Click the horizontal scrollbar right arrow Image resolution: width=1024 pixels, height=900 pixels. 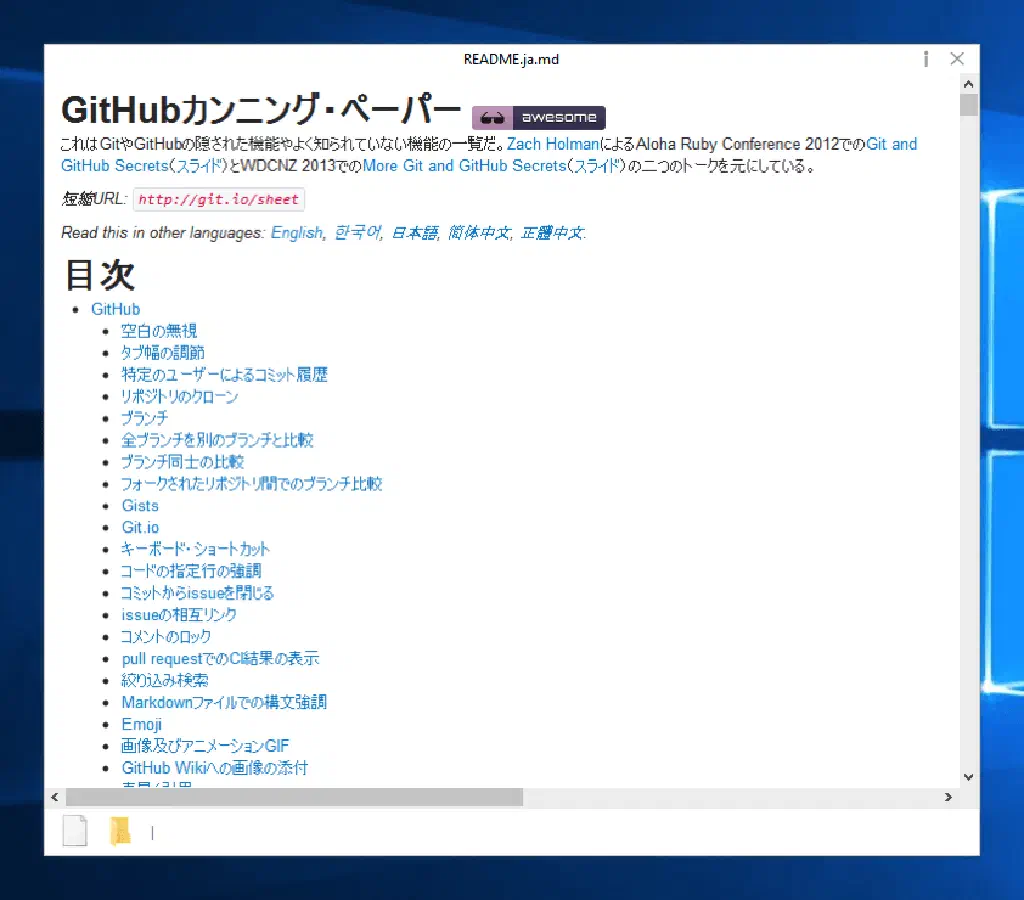coord(948,797)
